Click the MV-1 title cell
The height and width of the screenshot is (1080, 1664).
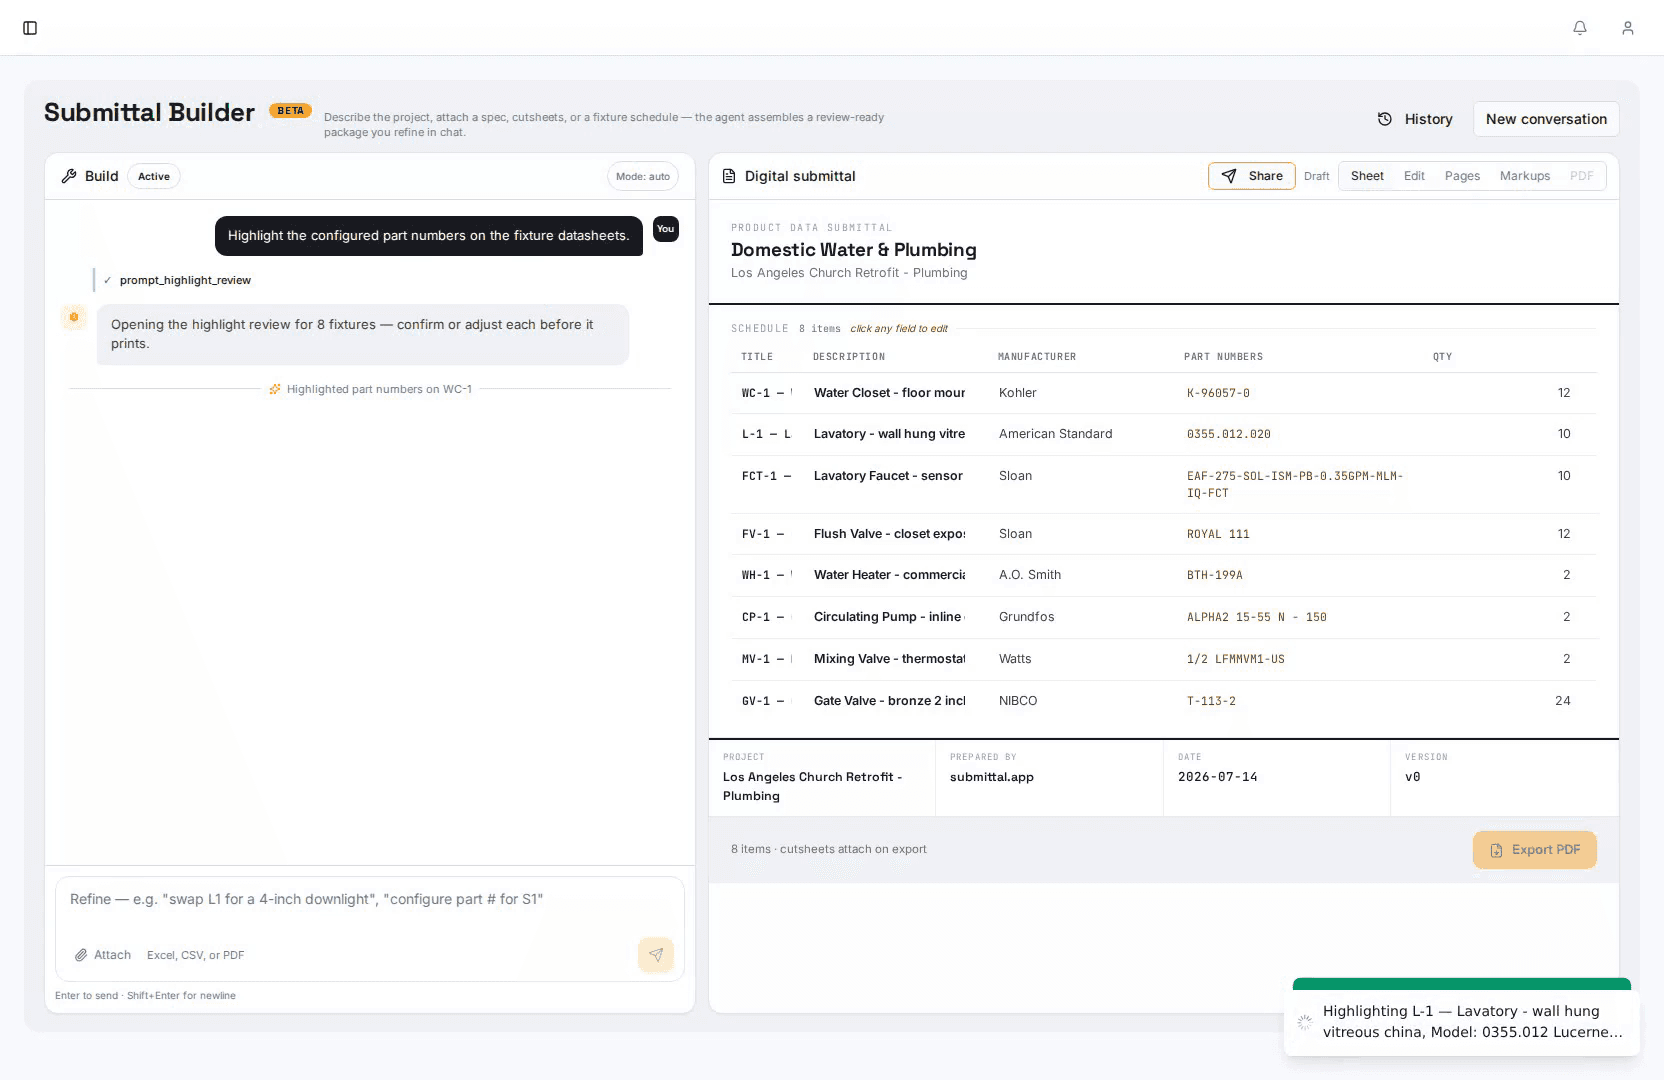point(766,659)
